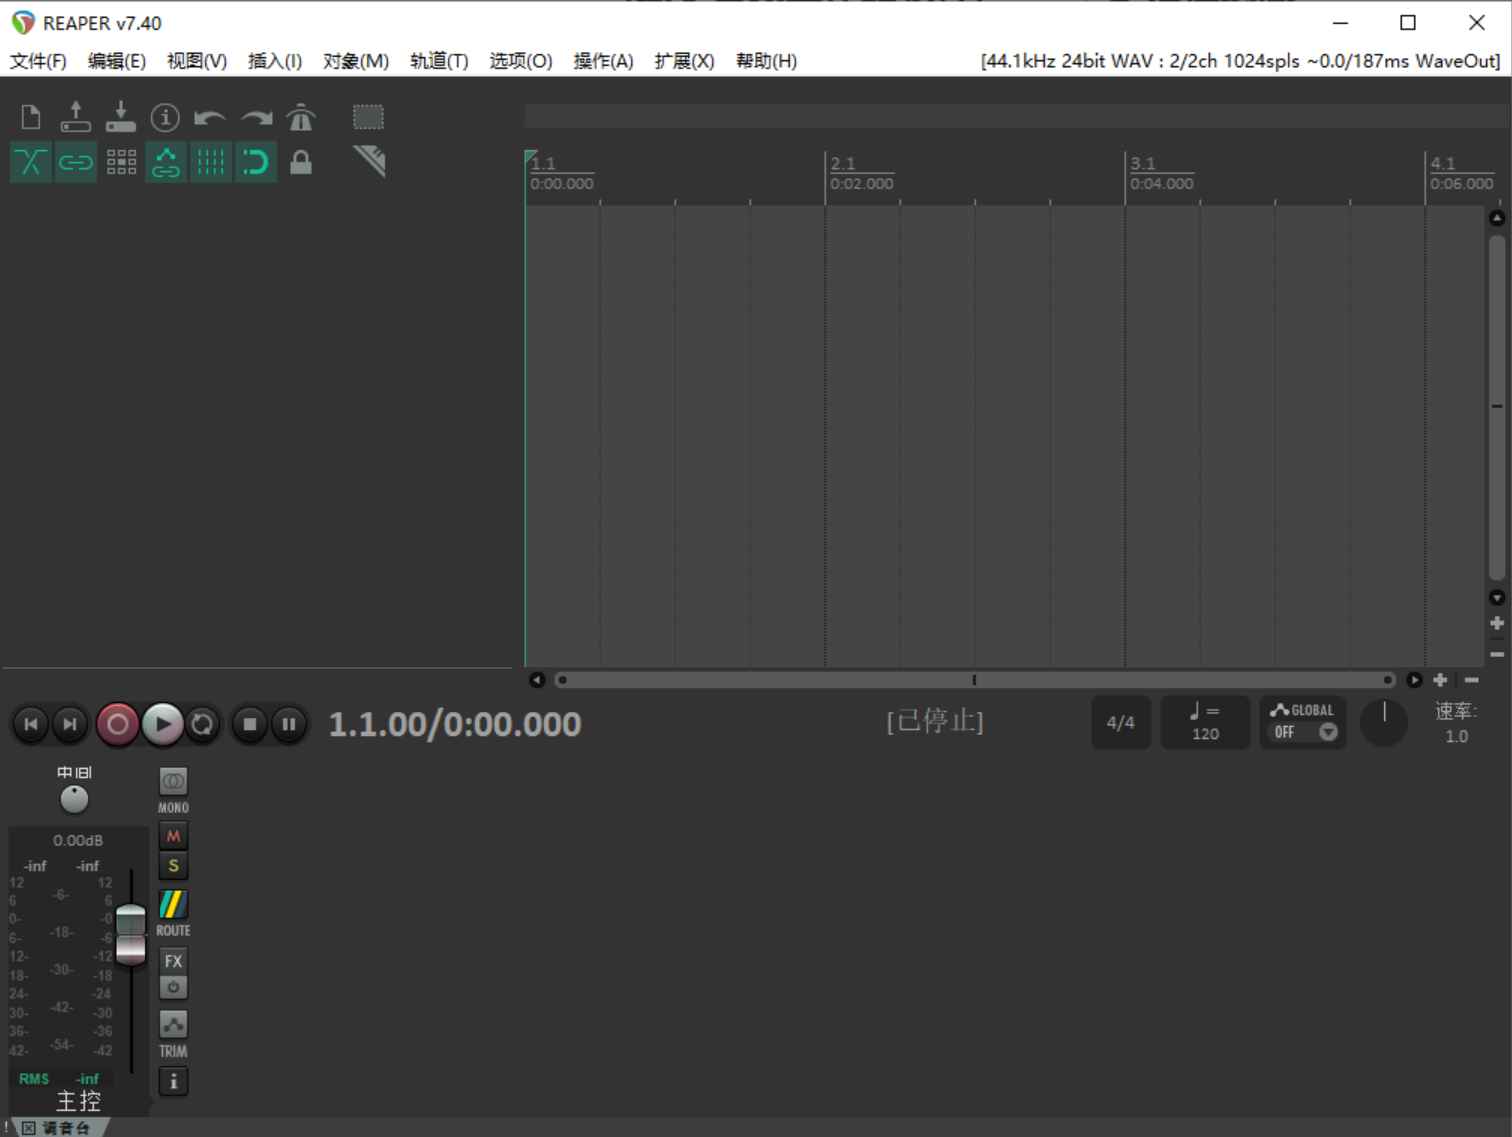Image resolution: width=1512 pixels, height=1137 pixels.
Task: Toggle grid lines display in the toolbar
Action: (211, 161)
